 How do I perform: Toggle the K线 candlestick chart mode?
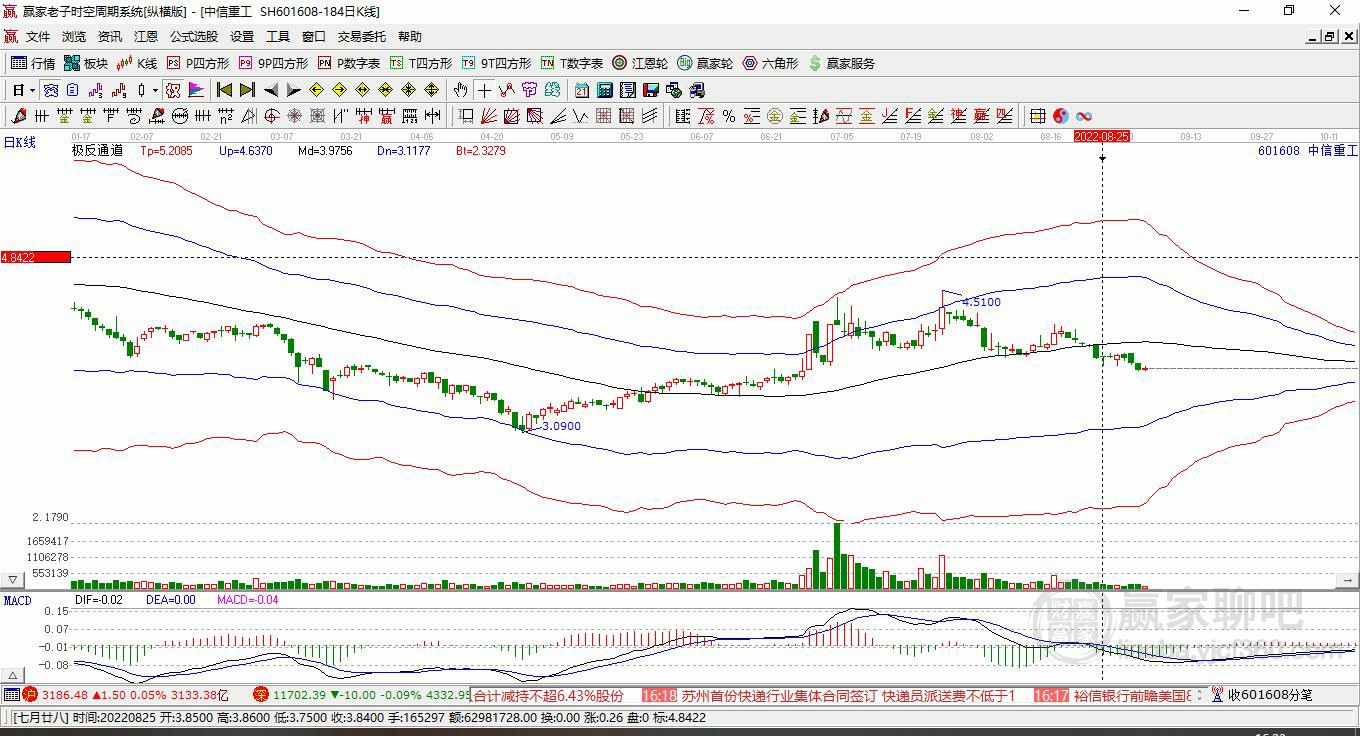pyautogui.click(x=137, y=63)
